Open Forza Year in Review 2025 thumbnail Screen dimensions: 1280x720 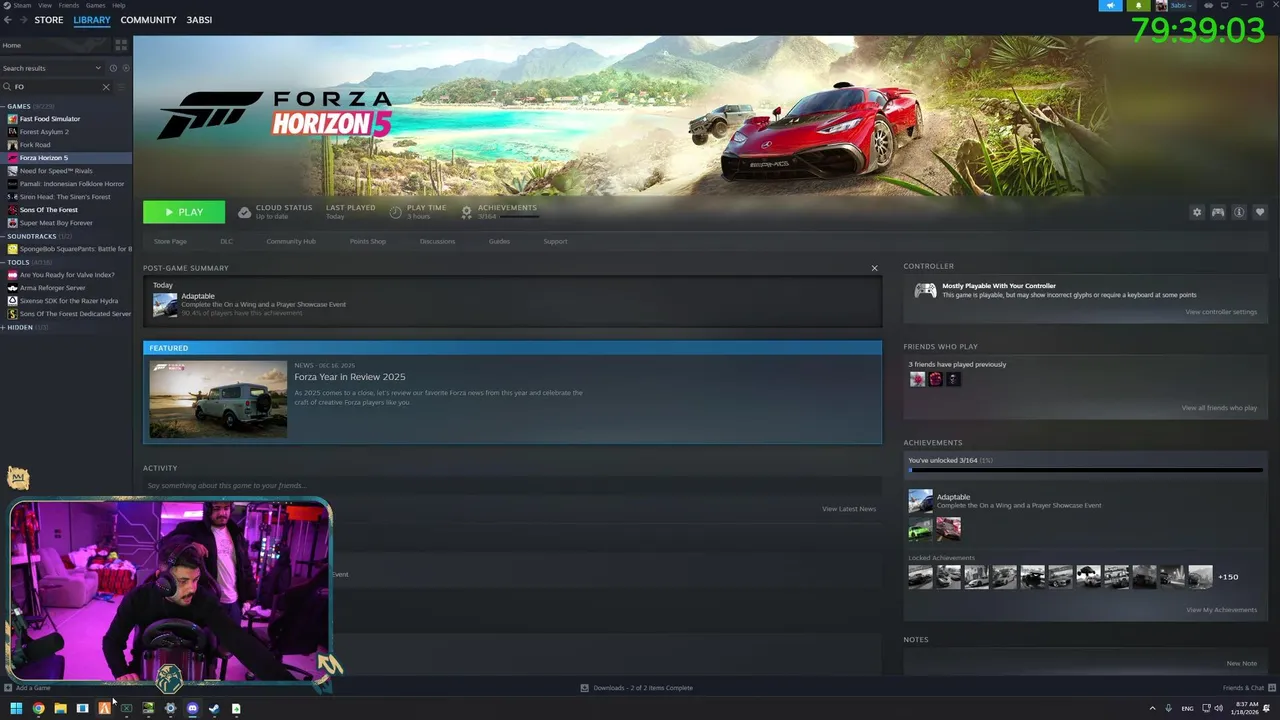[x=218, y=399]
